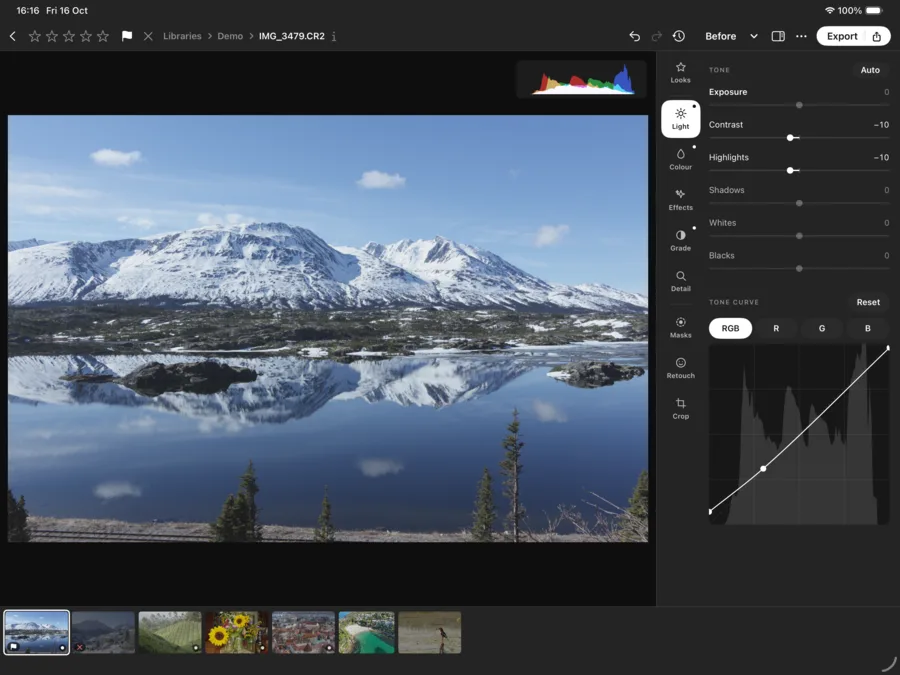Image resolution: width=900 pixels, height=675 pixels.
Task: Open the Retouch tool
Action: pos(680,368)
